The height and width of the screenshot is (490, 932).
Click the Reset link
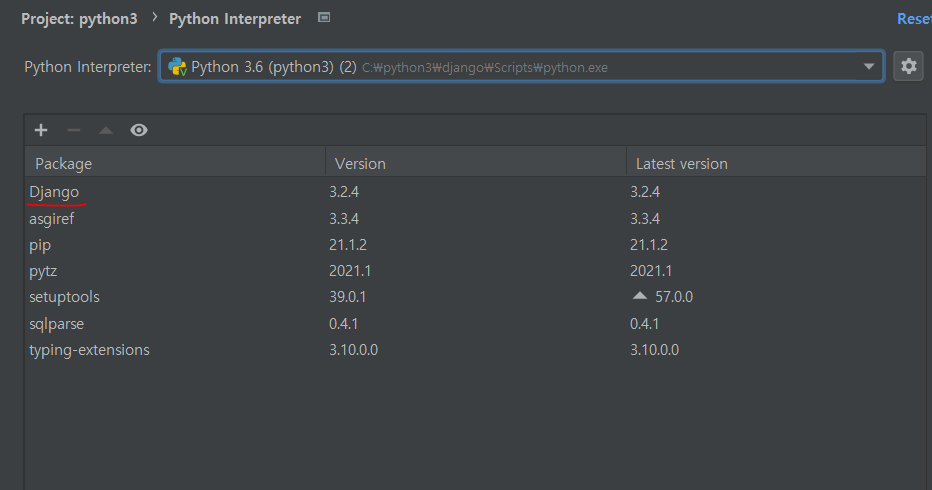coord(914,19)
